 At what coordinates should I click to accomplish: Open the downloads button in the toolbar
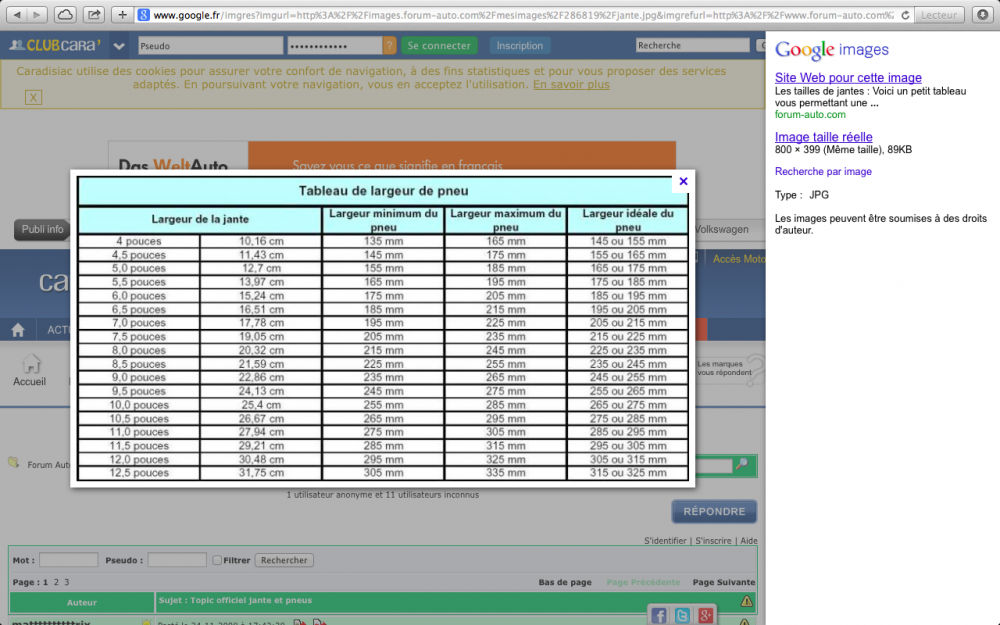(983, 15)
